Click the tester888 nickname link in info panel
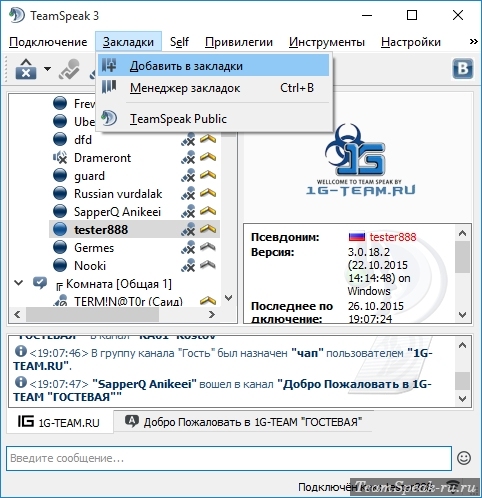Screen dimensions: 482x498 point(393,237)
